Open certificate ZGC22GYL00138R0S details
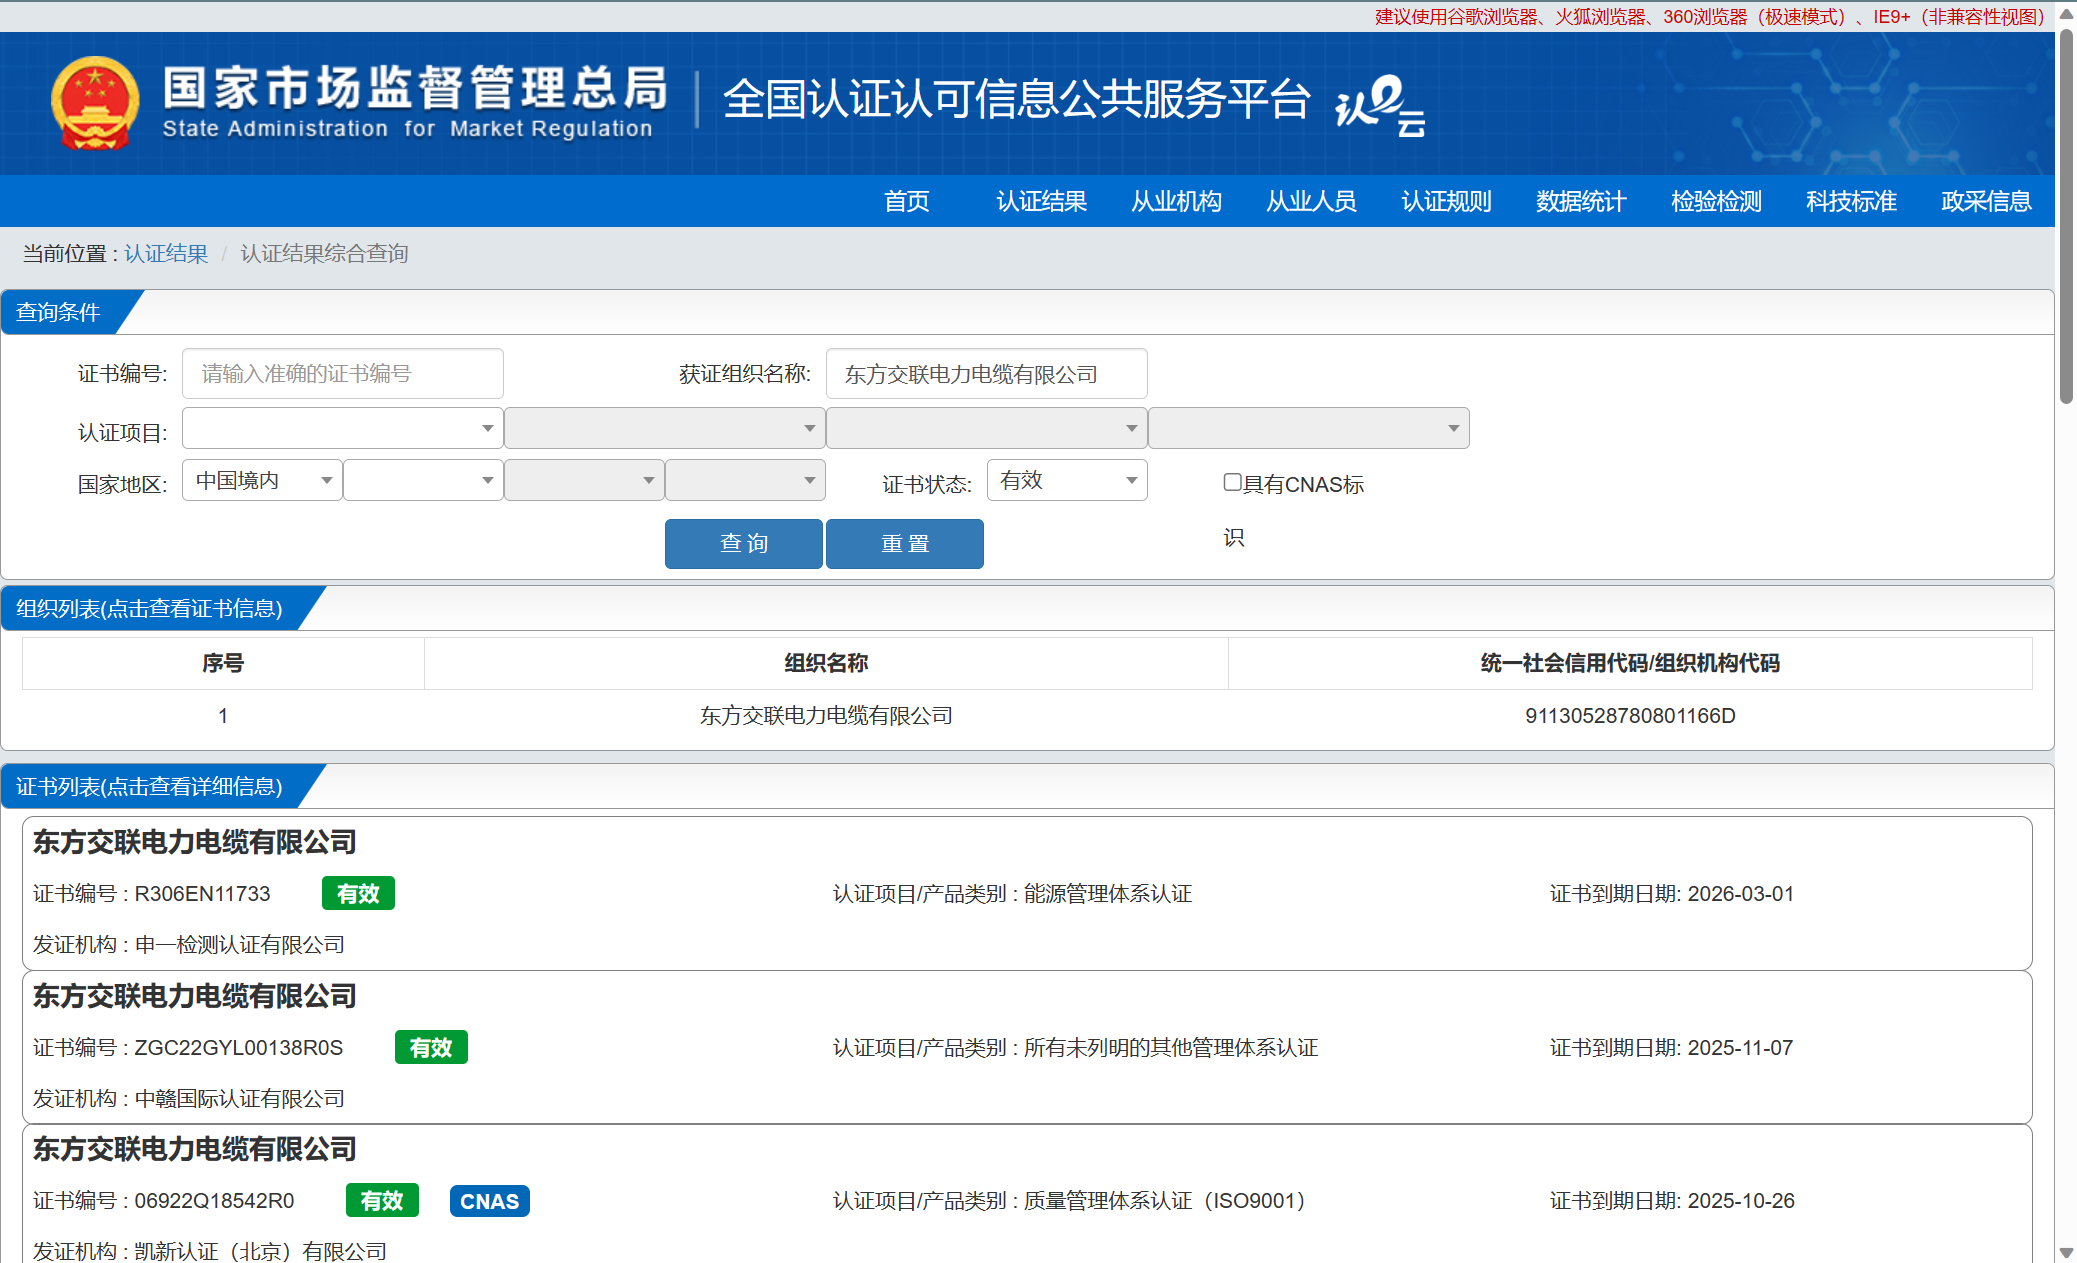Viewport: 2077px width, 1263px height. pos(1027,1047)
